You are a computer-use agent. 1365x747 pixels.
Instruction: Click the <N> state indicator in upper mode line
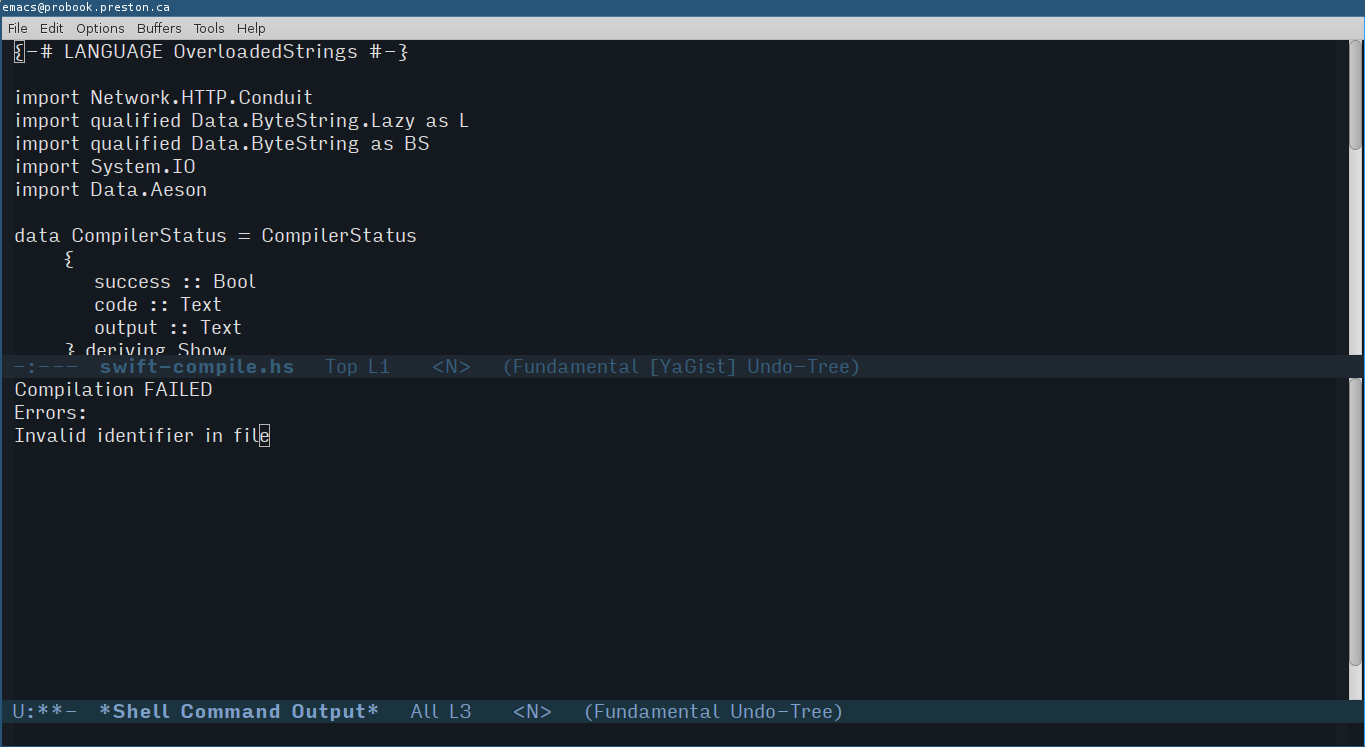tap(451, 367)
